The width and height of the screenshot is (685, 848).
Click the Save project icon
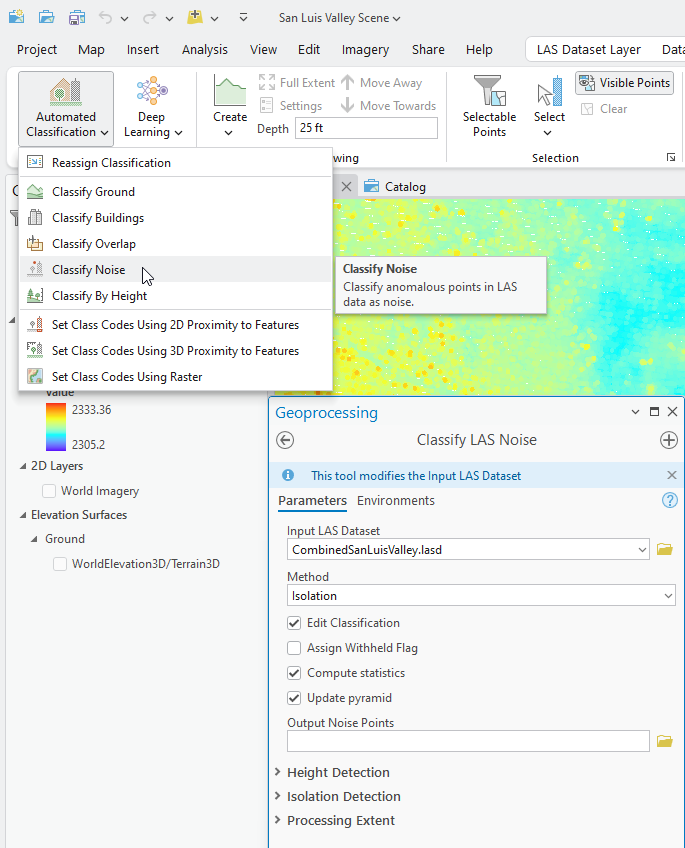pos(77,18)
